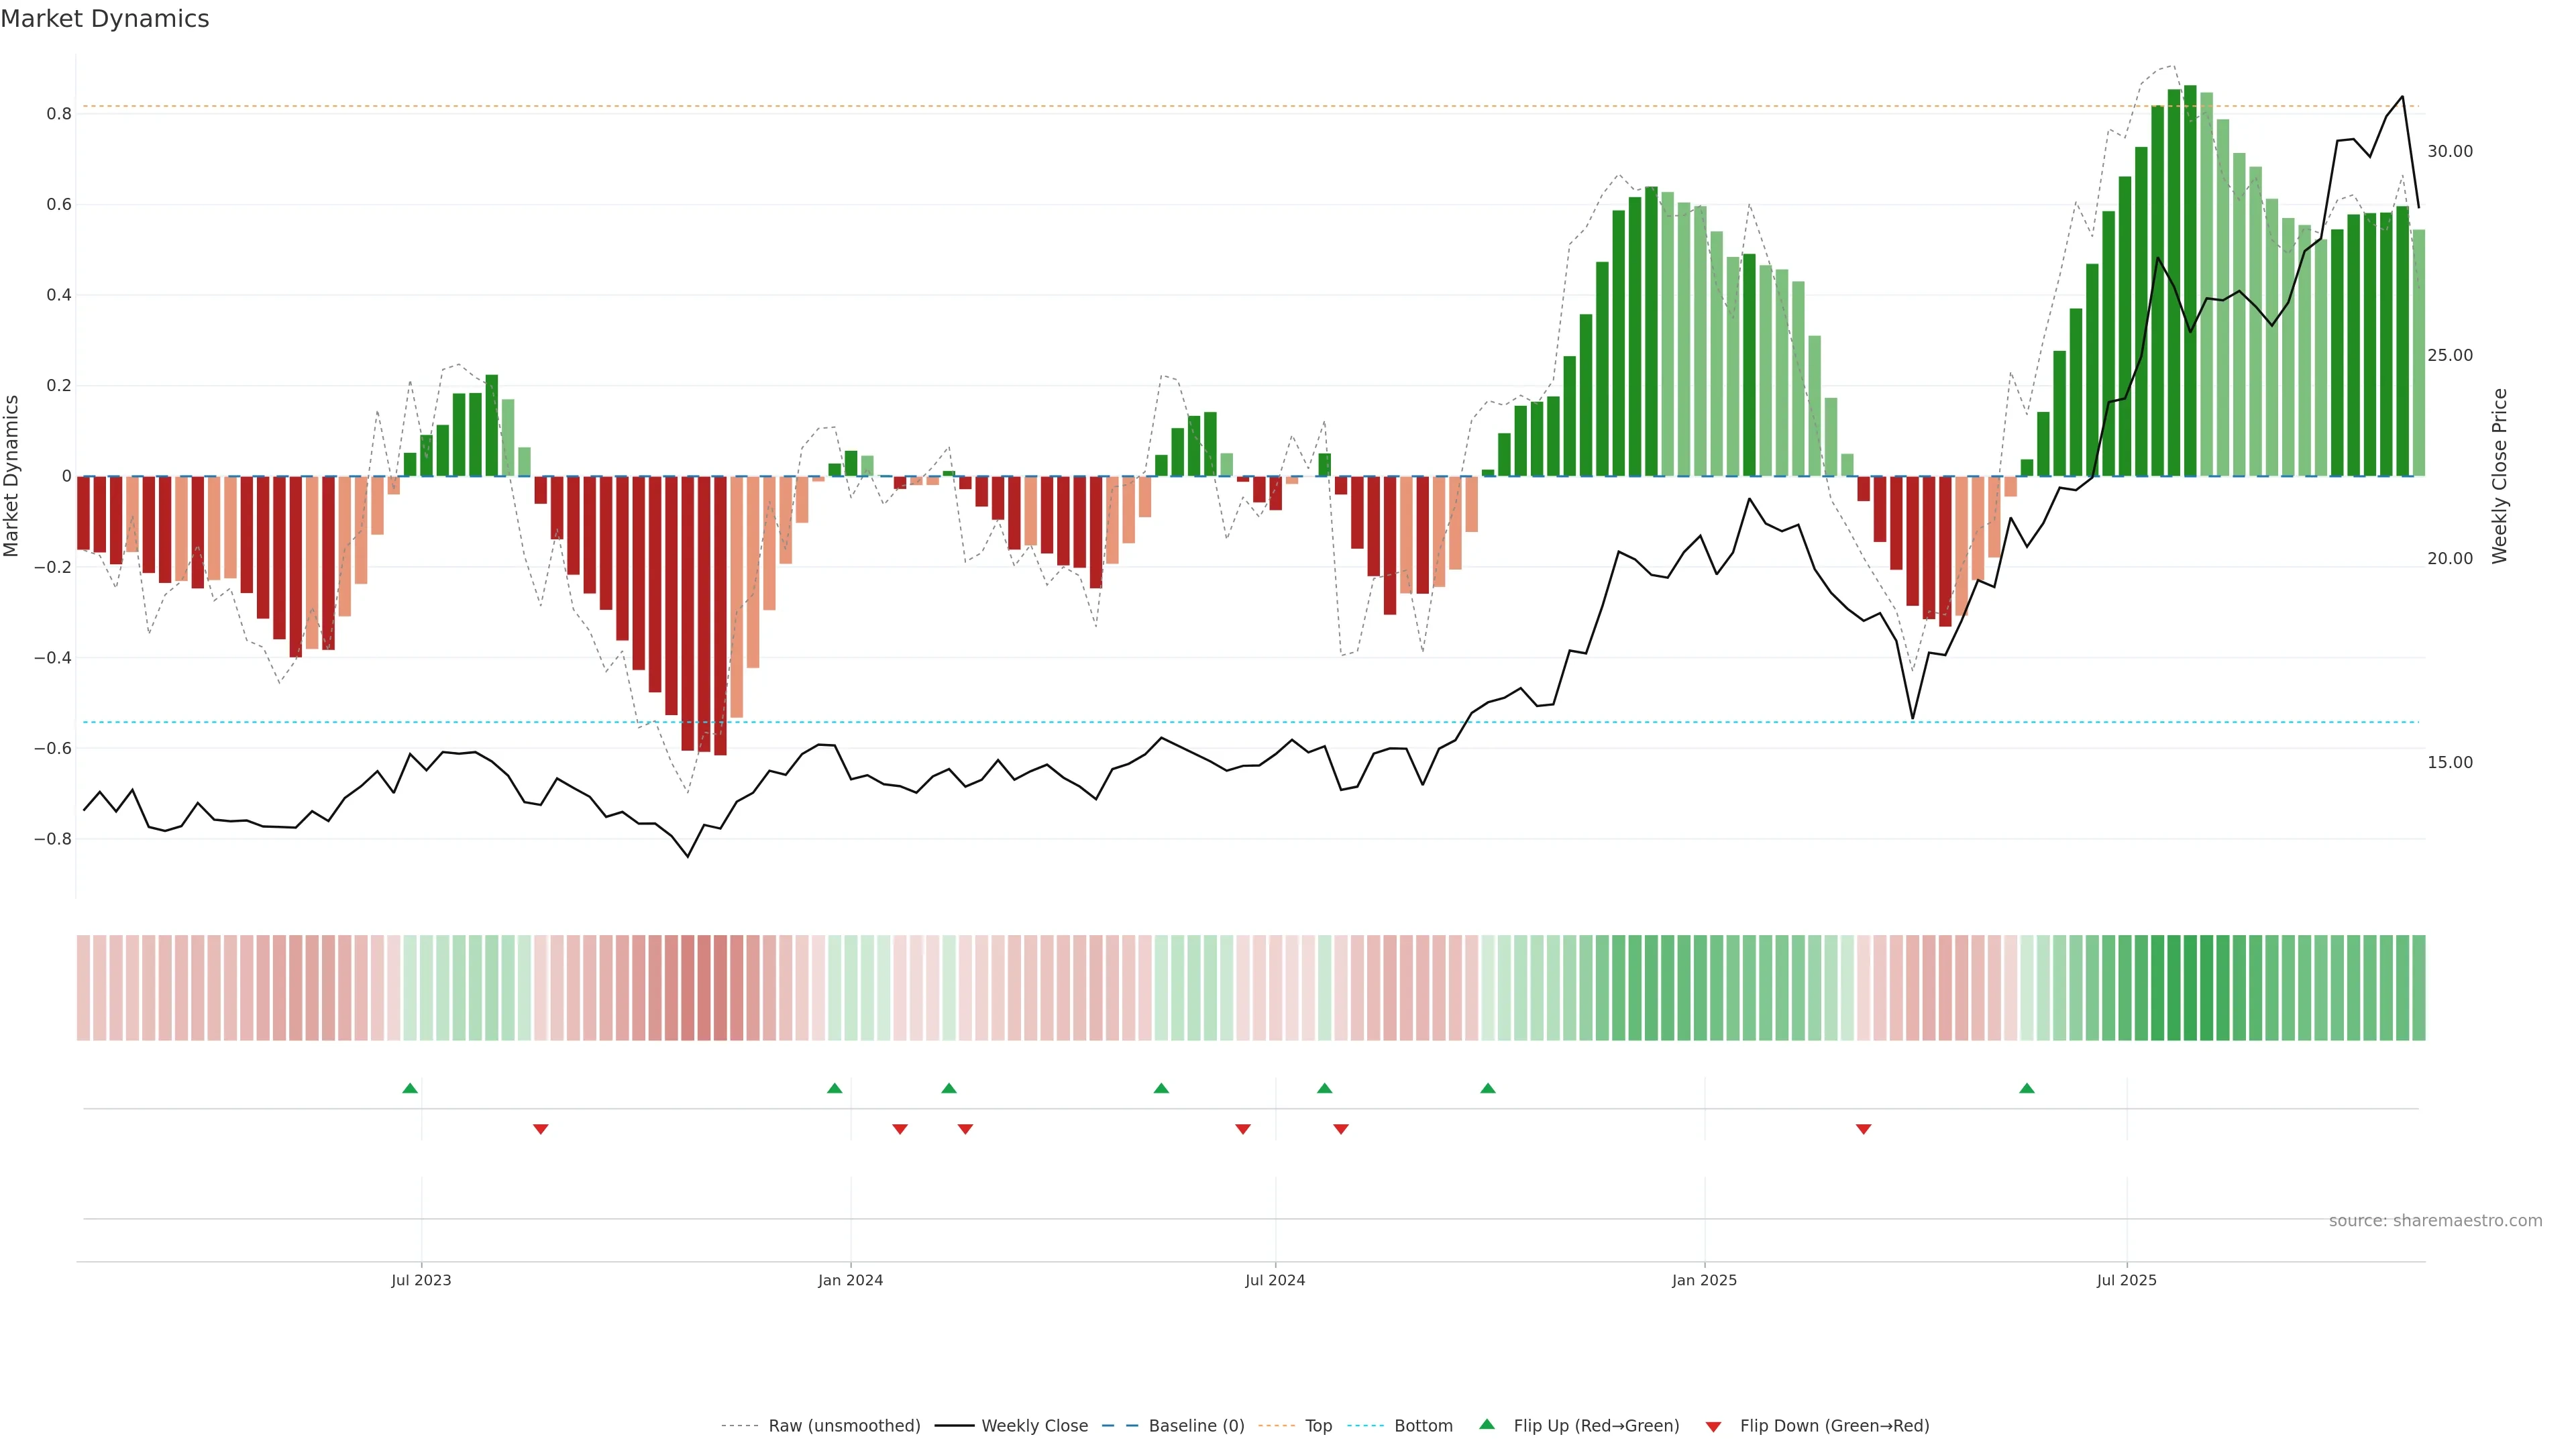This screenshot has height=1449, width=2576.
Task: Click the first green flip-up triangle marker
Action: pyautogui.click(x=410, y=1088)
